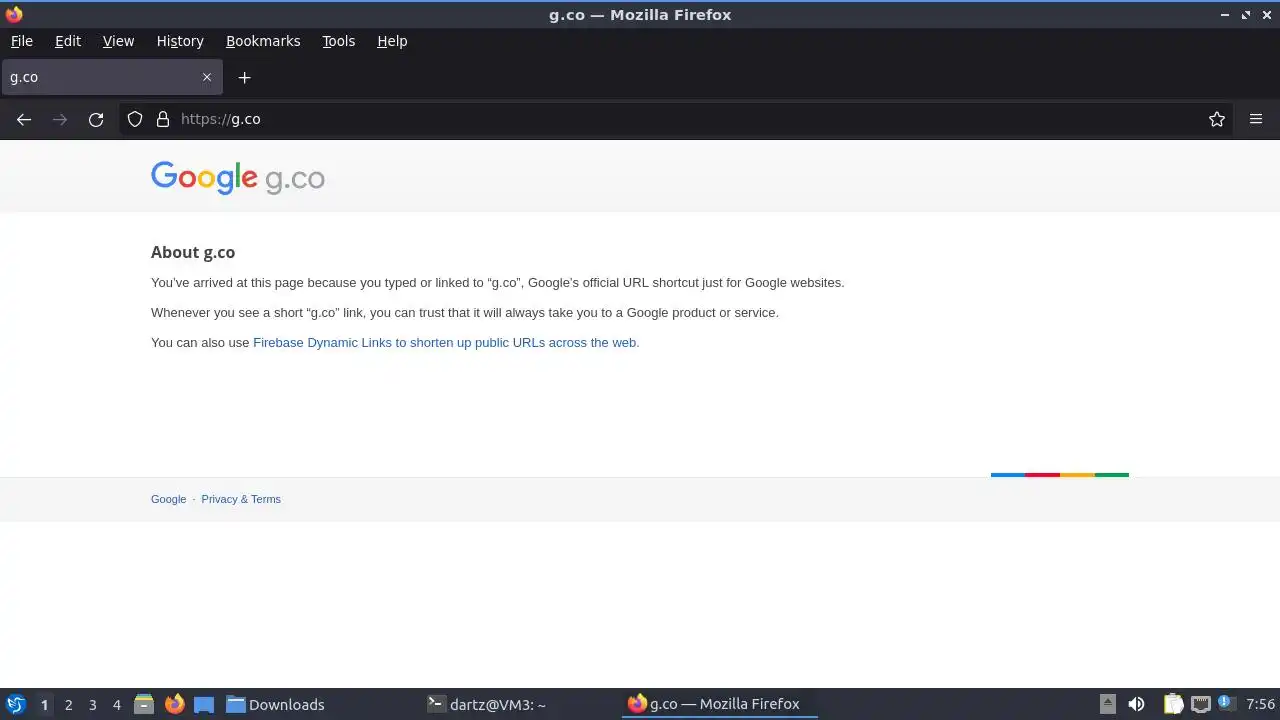
Task: Click the network connection tray icon
Action: coord(1201,704)
